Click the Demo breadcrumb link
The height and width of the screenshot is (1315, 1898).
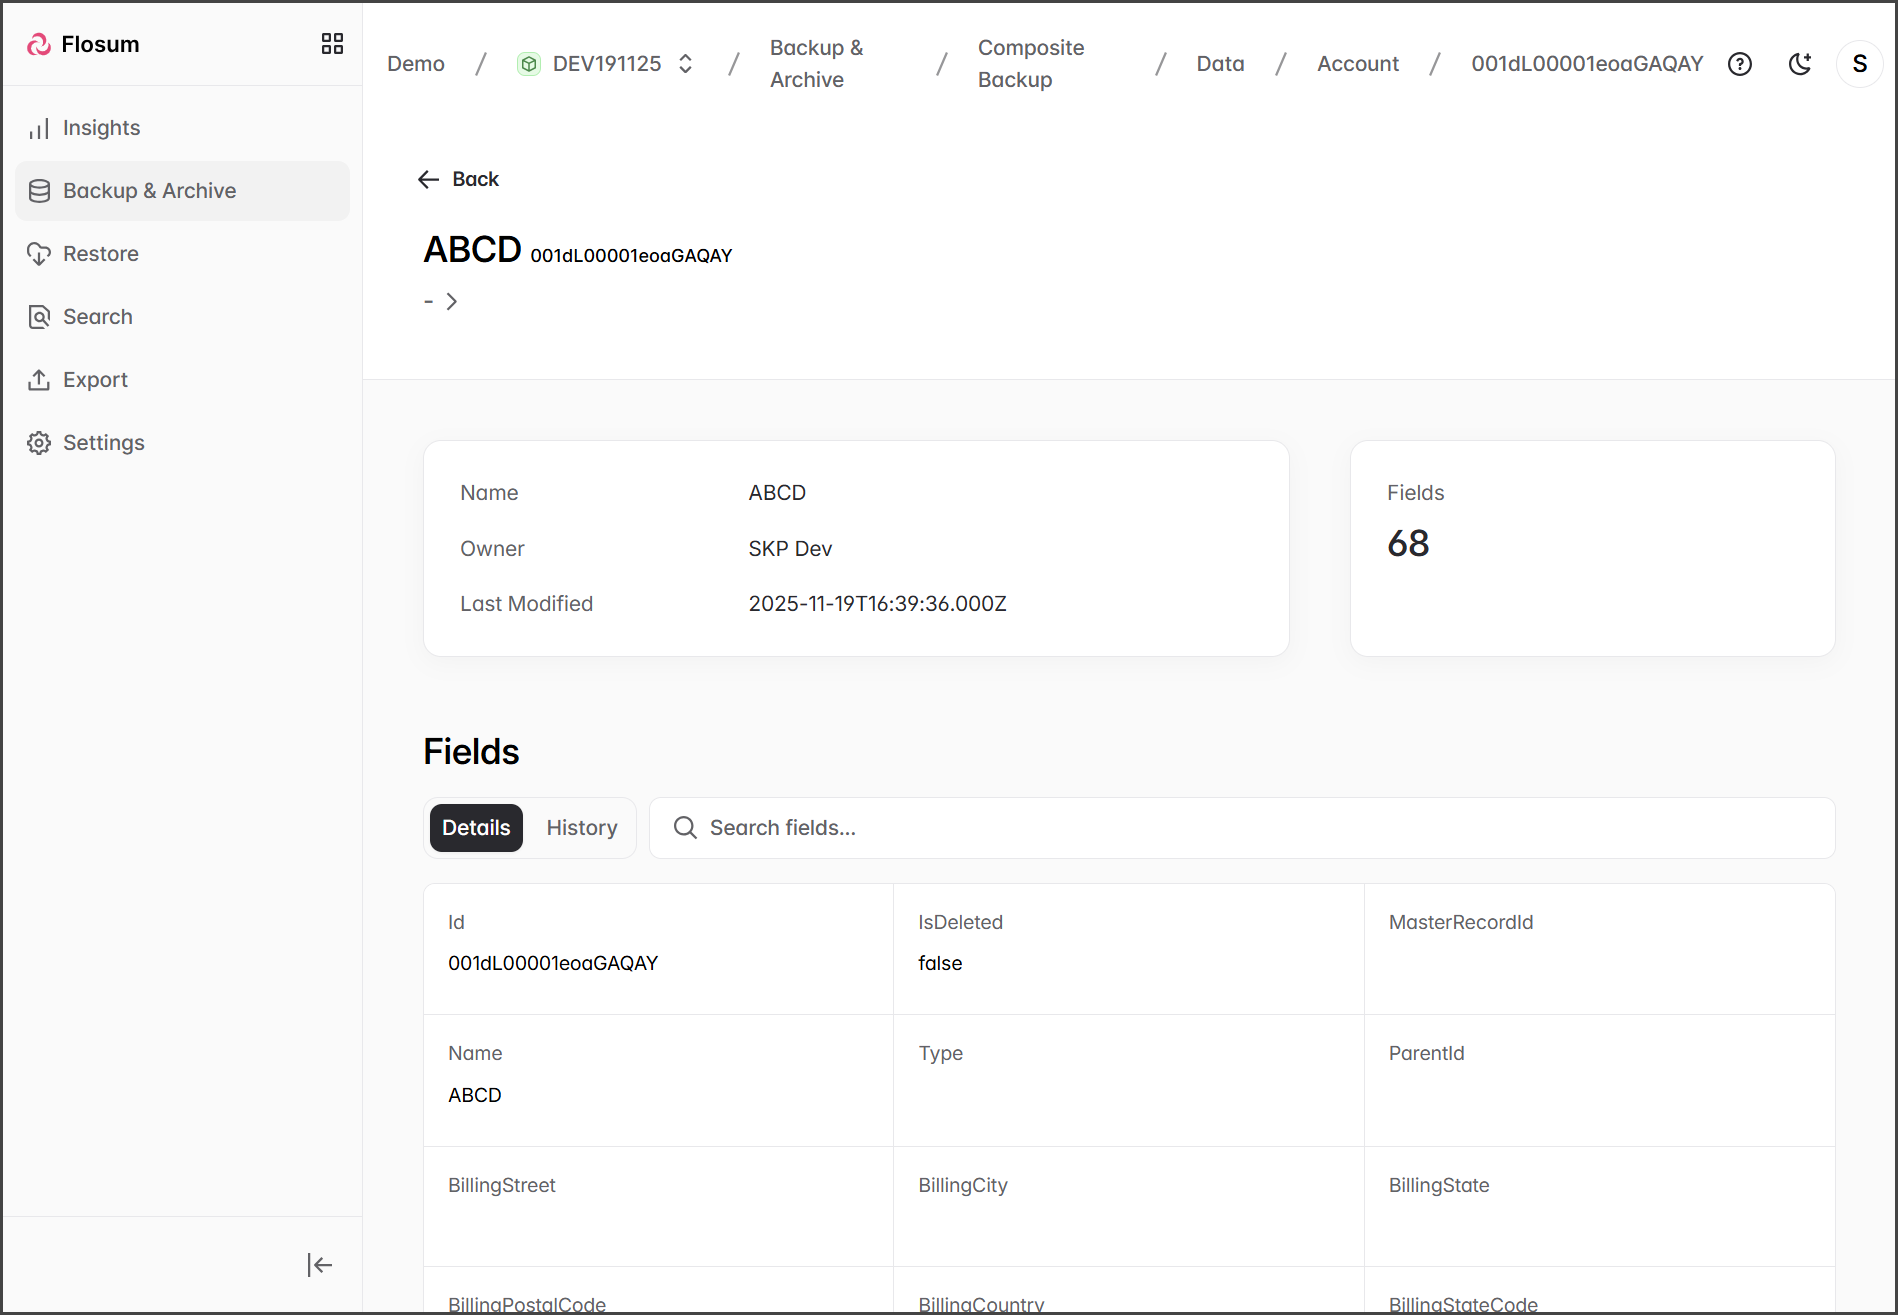[416, 64]
